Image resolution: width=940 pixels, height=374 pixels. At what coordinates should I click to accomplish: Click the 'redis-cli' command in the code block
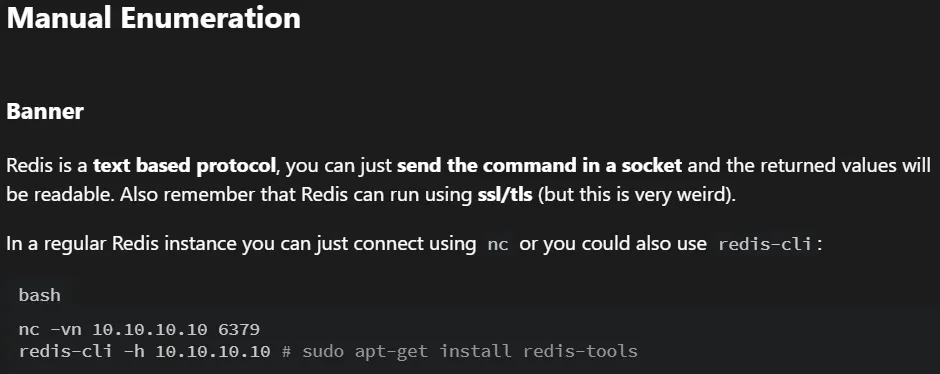pos(65,351)
